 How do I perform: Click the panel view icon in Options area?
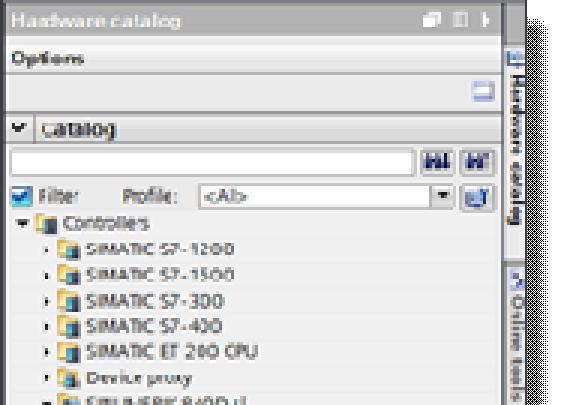pyautogui.click(x=483, y=91)
